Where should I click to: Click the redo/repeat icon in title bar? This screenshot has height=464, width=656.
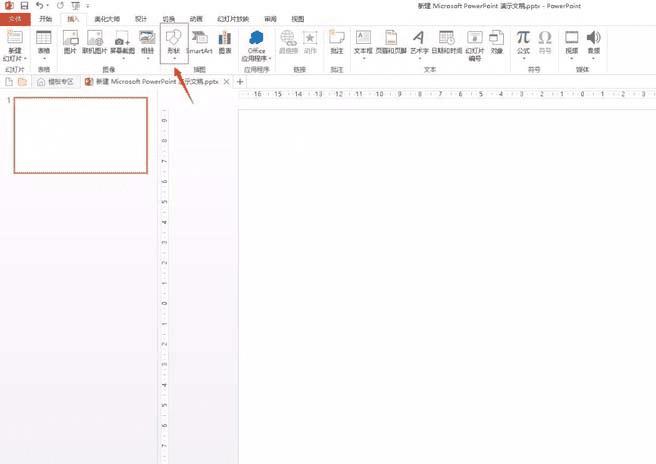60,5
